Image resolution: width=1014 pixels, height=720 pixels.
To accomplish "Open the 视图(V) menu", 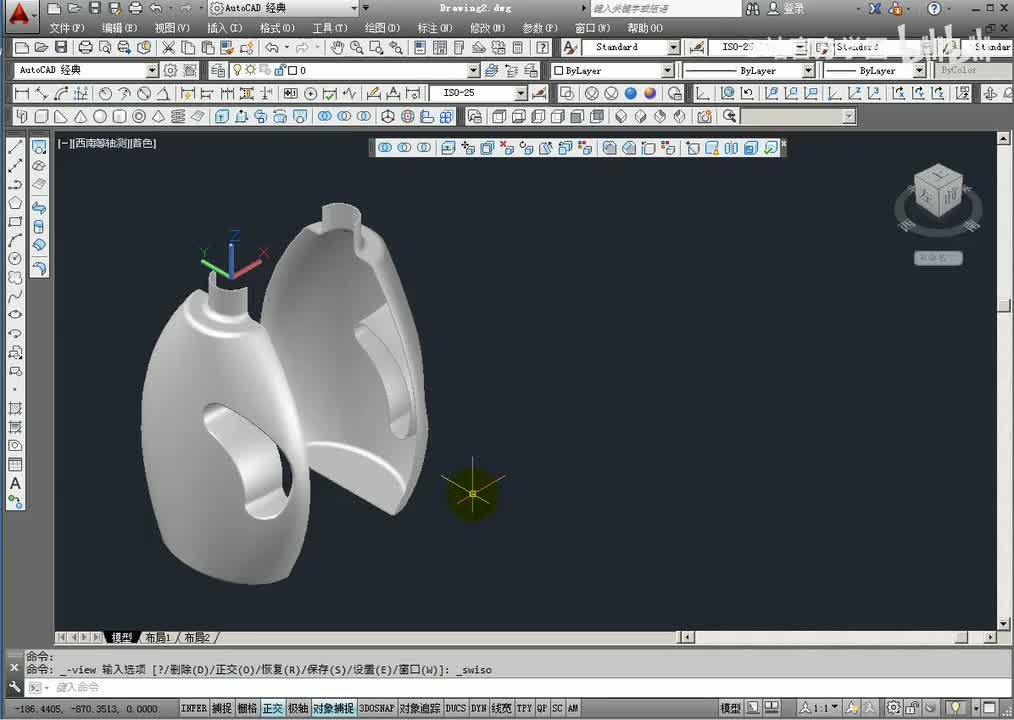I will [172, 28].
